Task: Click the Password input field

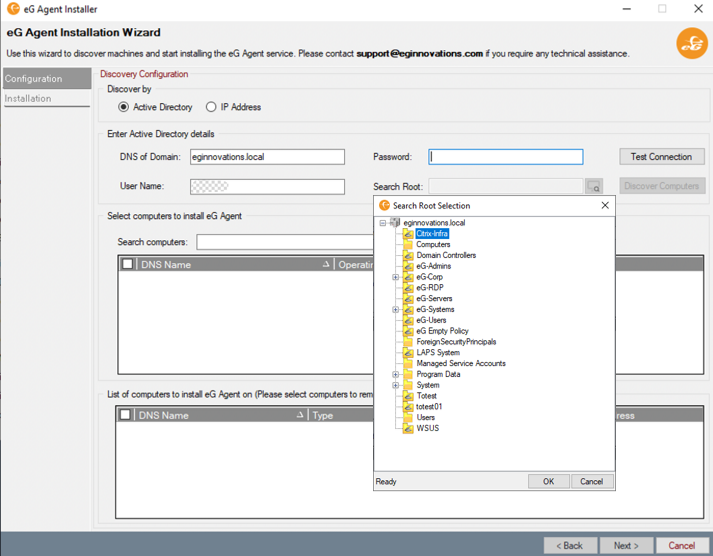Action: click(x=506, y=157)
